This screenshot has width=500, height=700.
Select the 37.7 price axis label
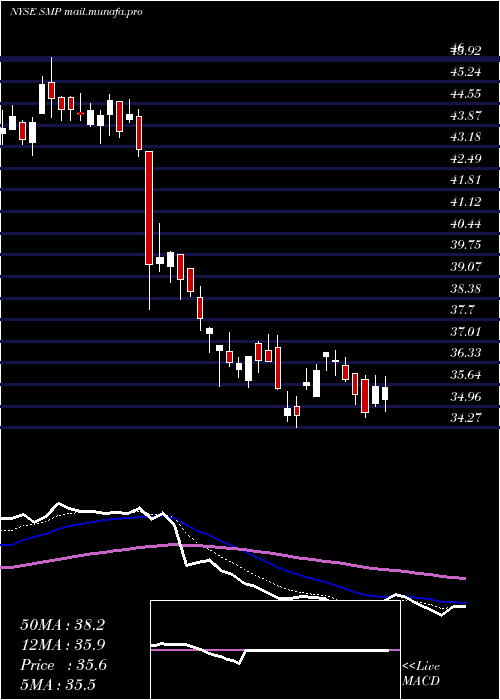pyautogui.click(x=462, y=309)
